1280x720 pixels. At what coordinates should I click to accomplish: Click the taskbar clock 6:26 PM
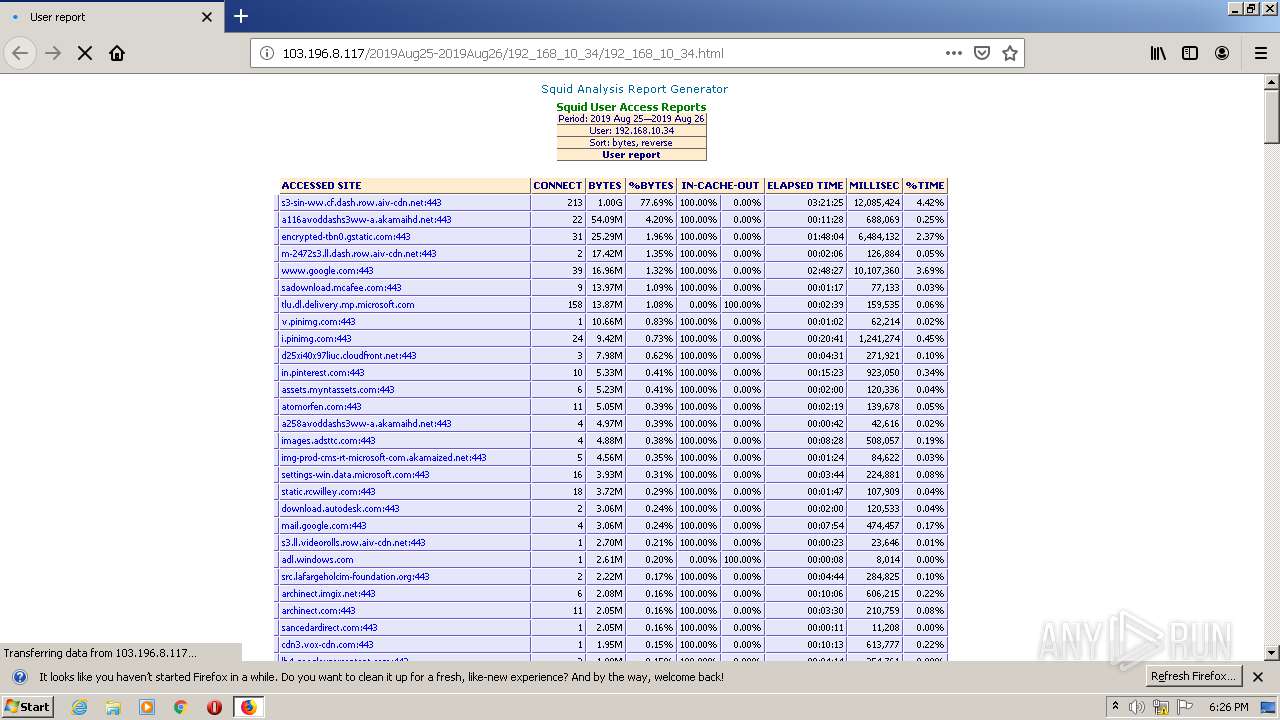(1228, 707)
